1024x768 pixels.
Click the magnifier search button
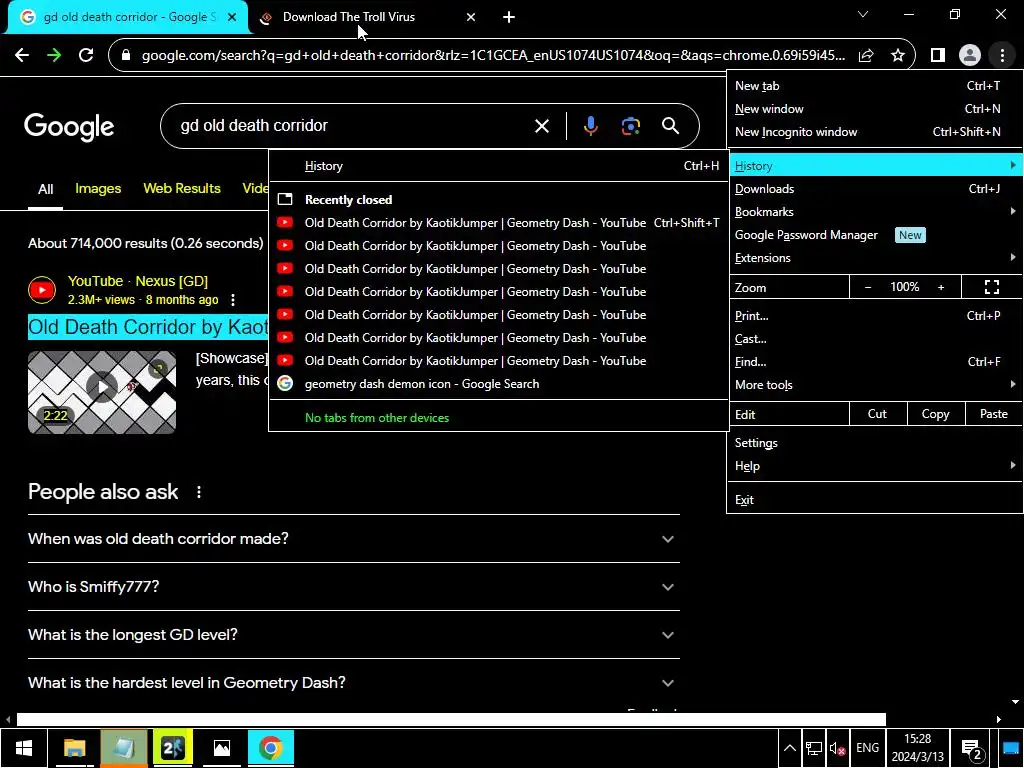(670, 126)
